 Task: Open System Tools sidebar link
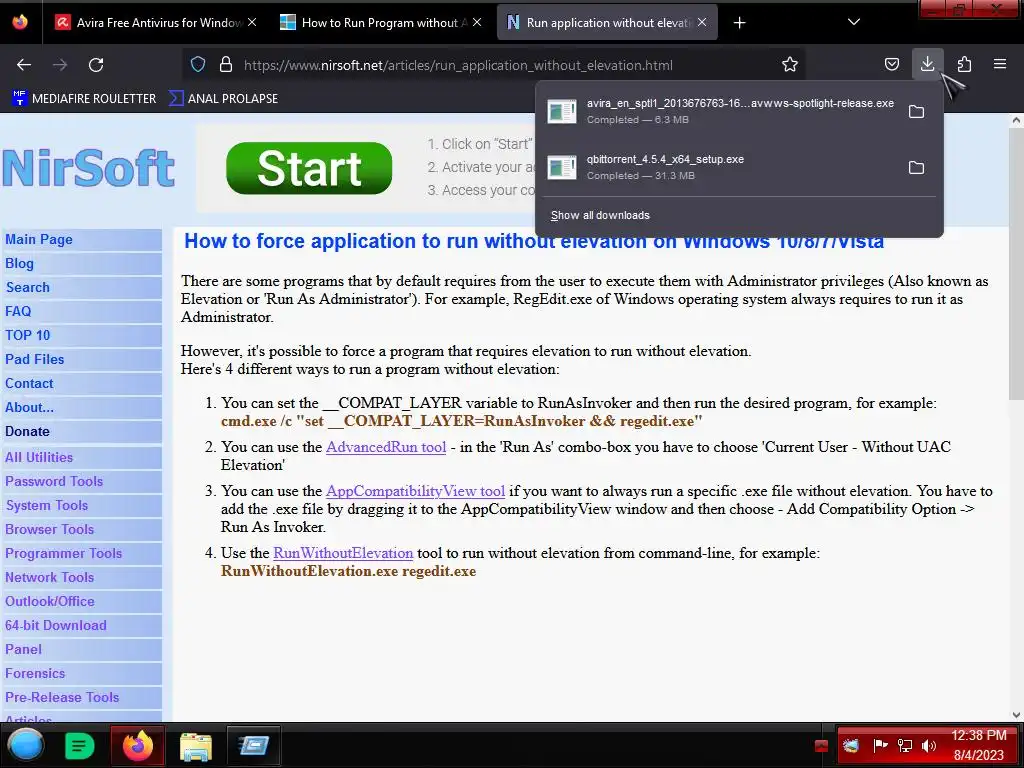pos(47,505)
